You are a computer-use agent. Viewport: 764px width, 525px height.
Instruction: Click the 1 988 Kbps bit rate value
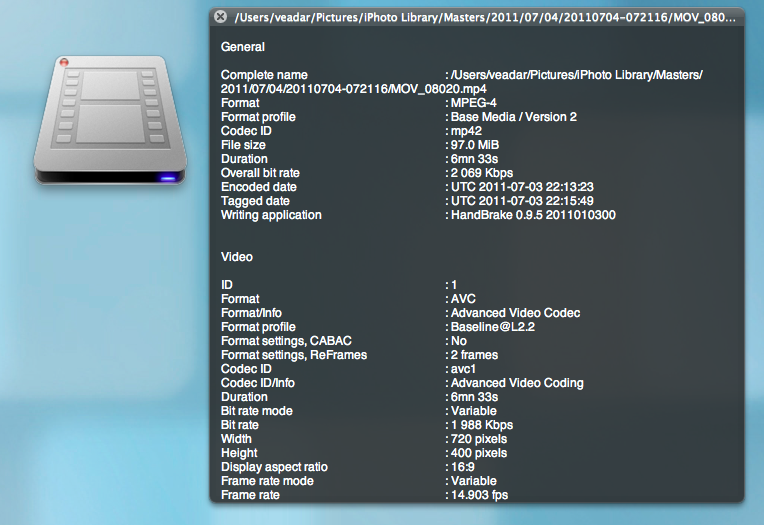(481, 425)
